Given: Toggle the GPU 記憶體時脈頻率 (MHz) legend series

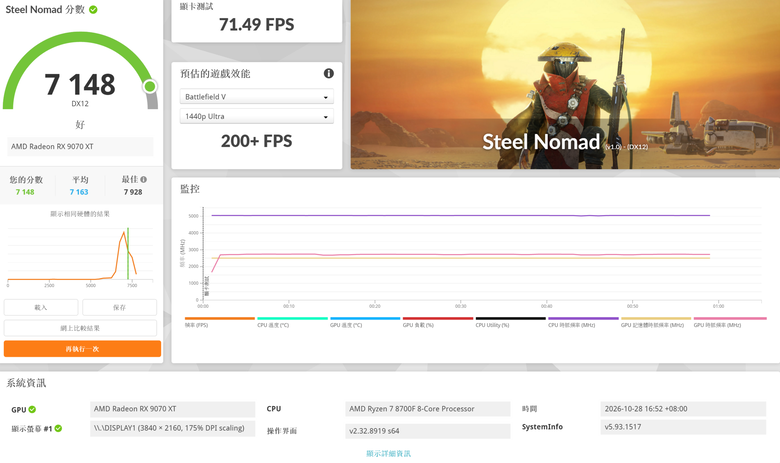Looking at the screenshot, I should click(656, 322).
